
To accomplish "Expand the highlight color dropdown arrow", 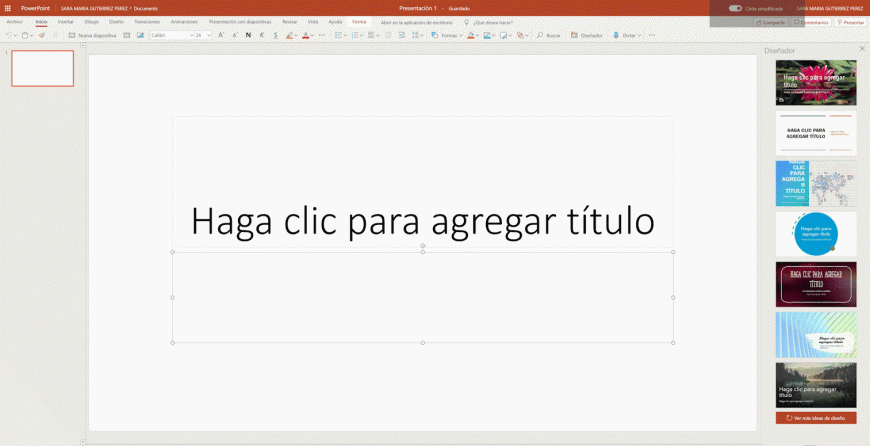I will [x=296, y=36].
